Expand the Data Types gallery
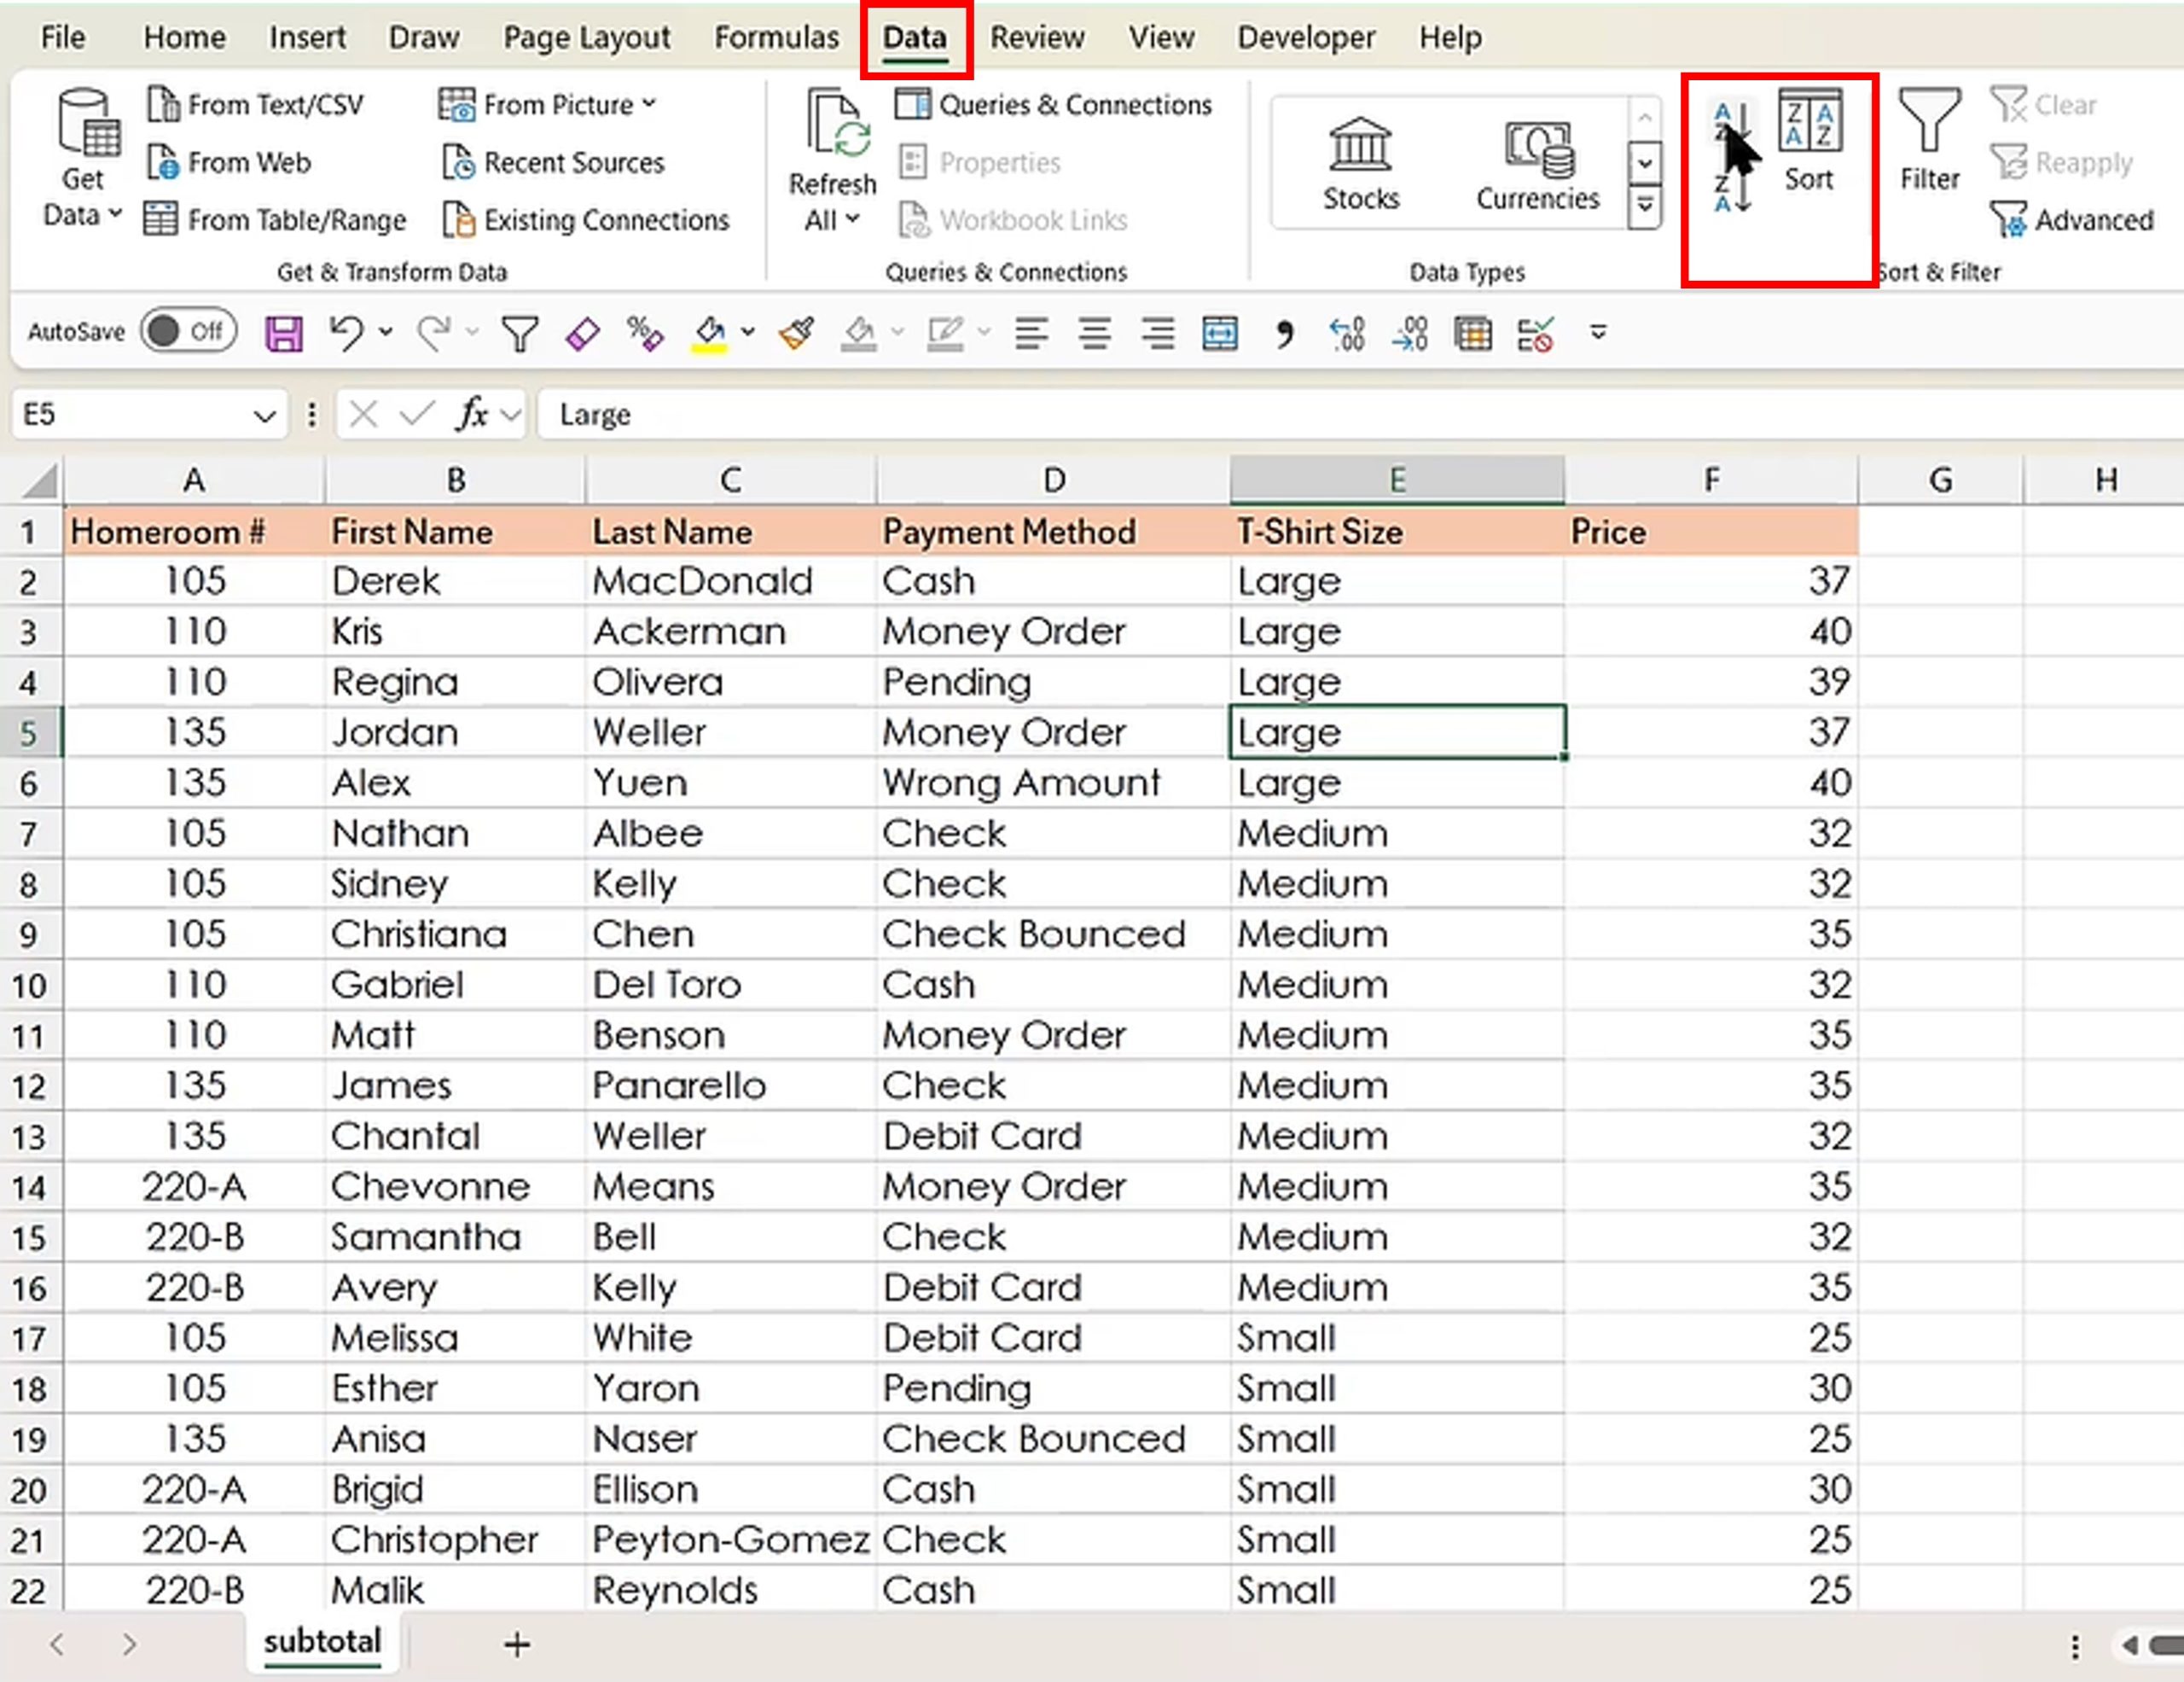Viewport: 2184px width, 1682px height. pyautogui.click(x=1645, y=207)
